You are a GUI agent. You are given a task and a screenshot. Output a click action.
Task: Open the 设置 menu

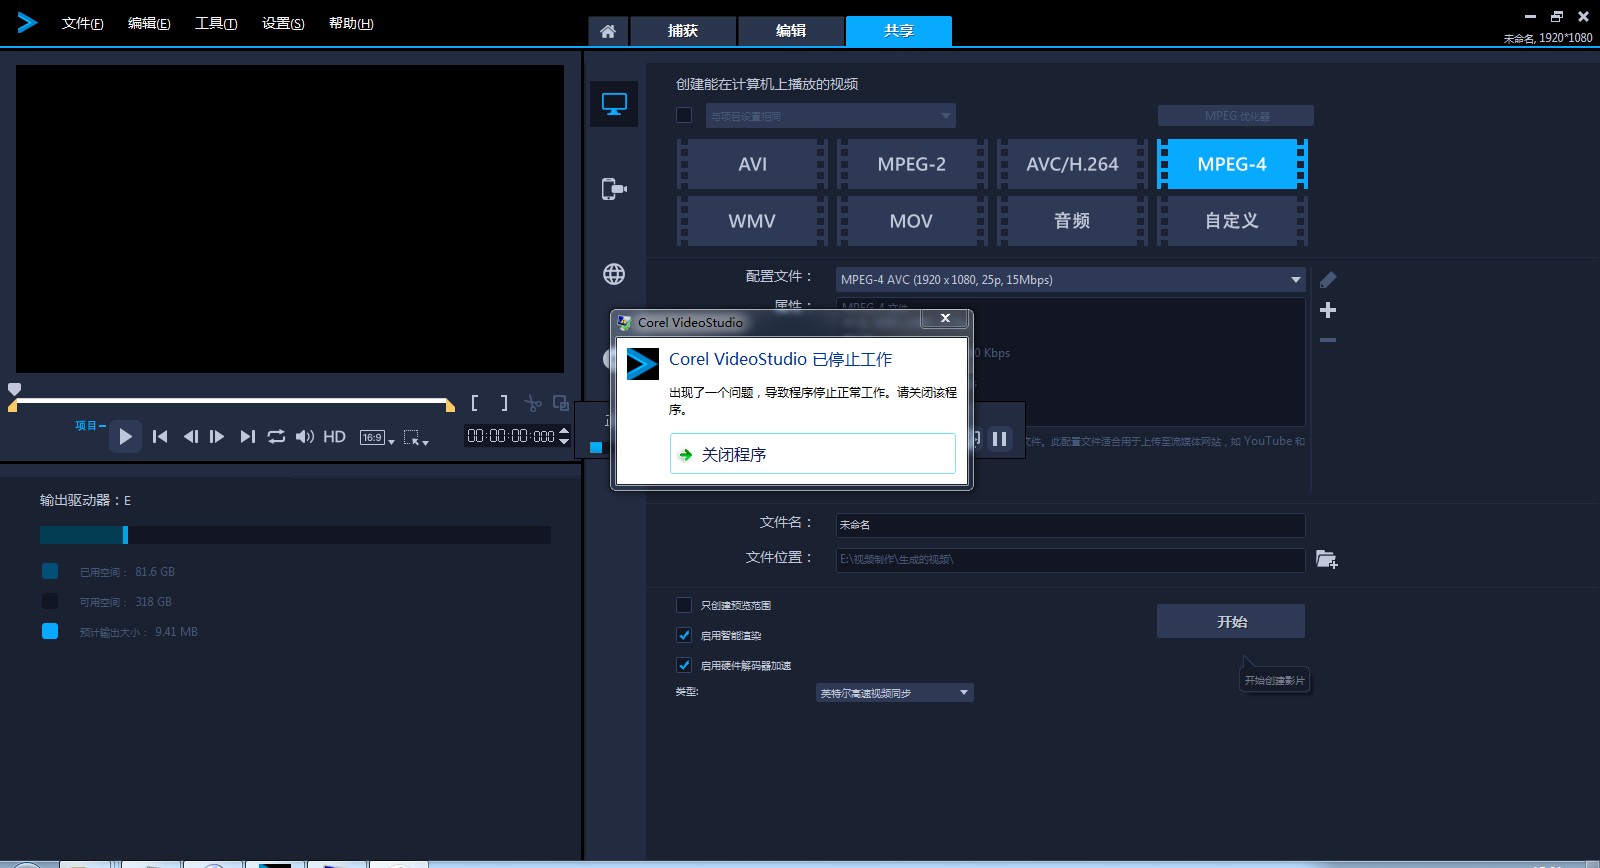click(x=283, y=23)
